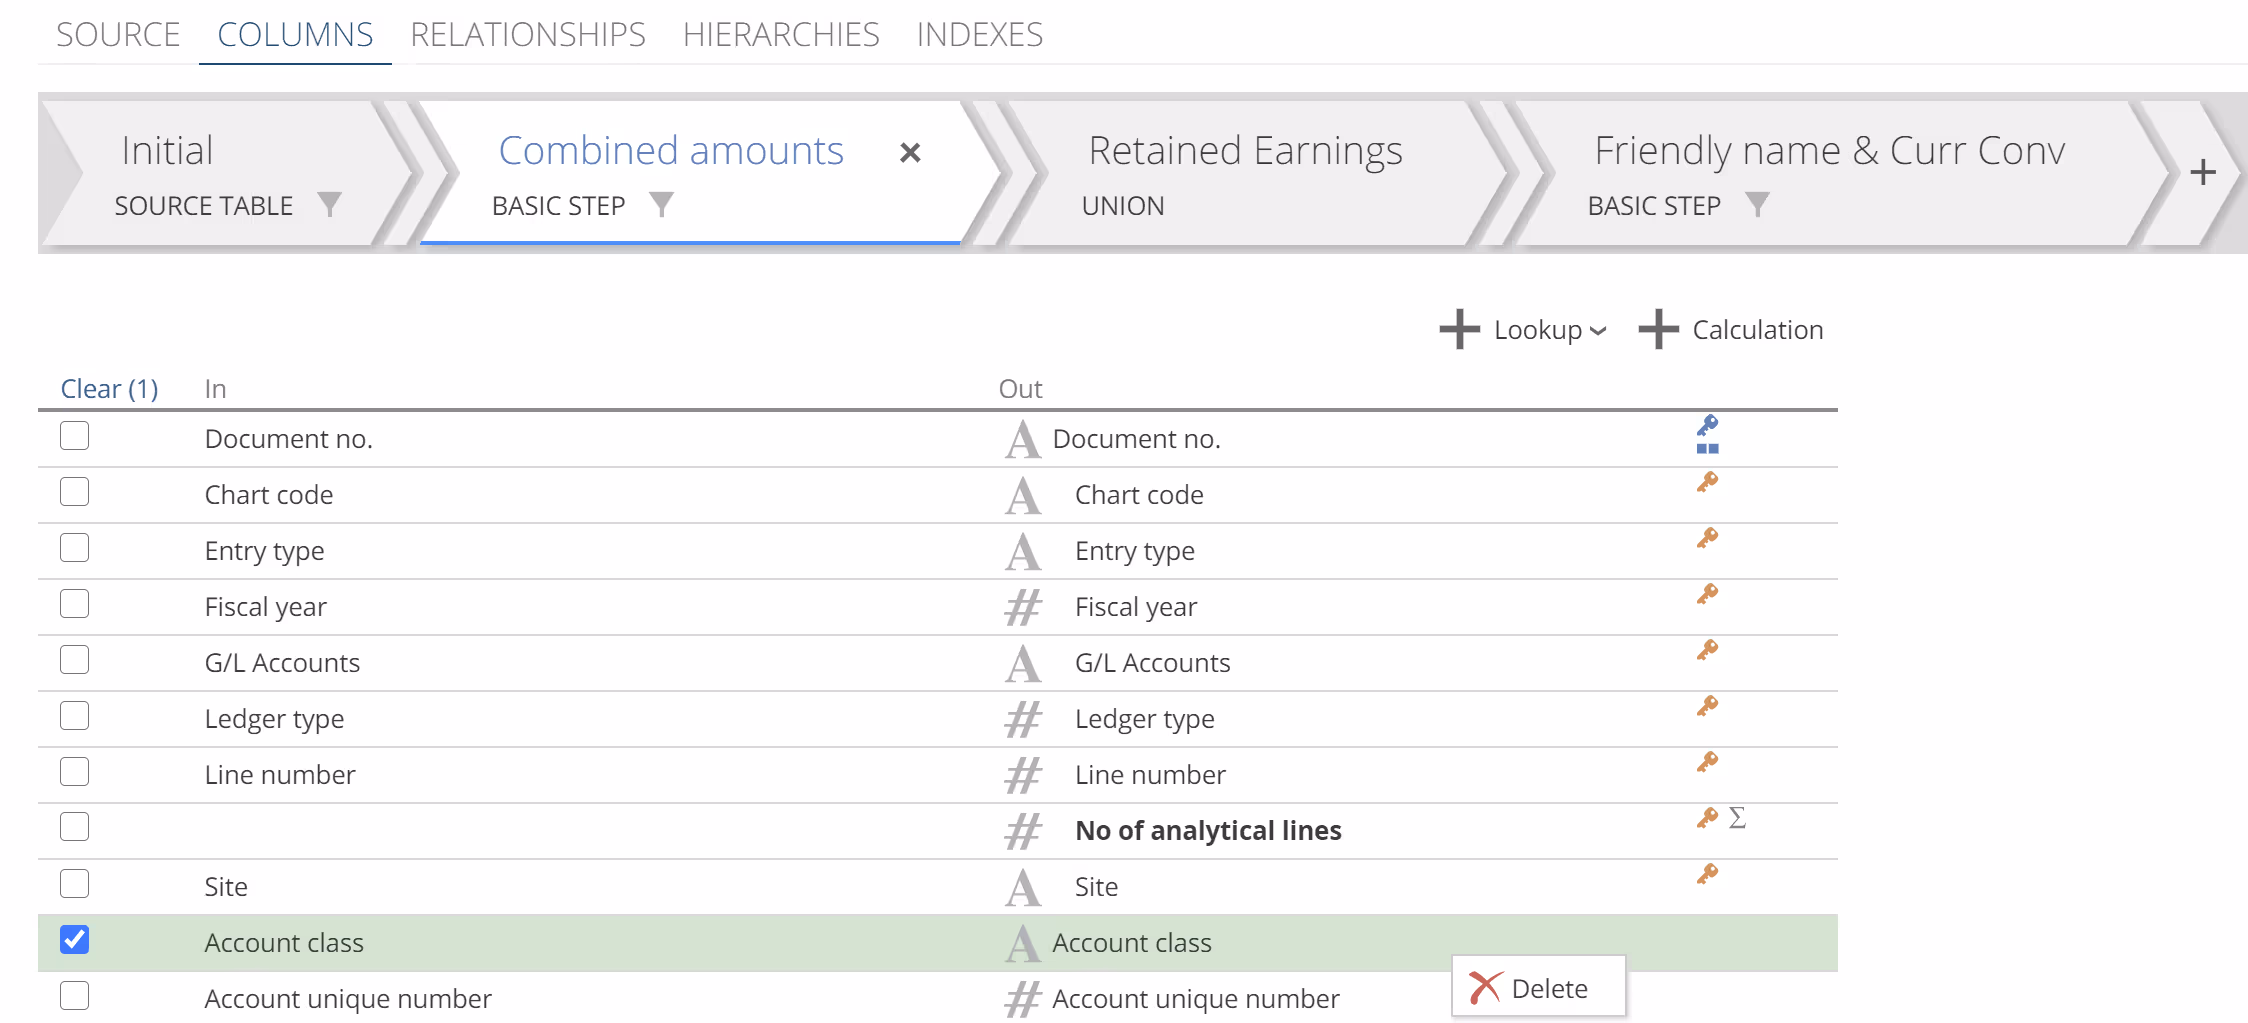Uncheck the Account class checkbox

pyautogui.click(x=75, y=940)
